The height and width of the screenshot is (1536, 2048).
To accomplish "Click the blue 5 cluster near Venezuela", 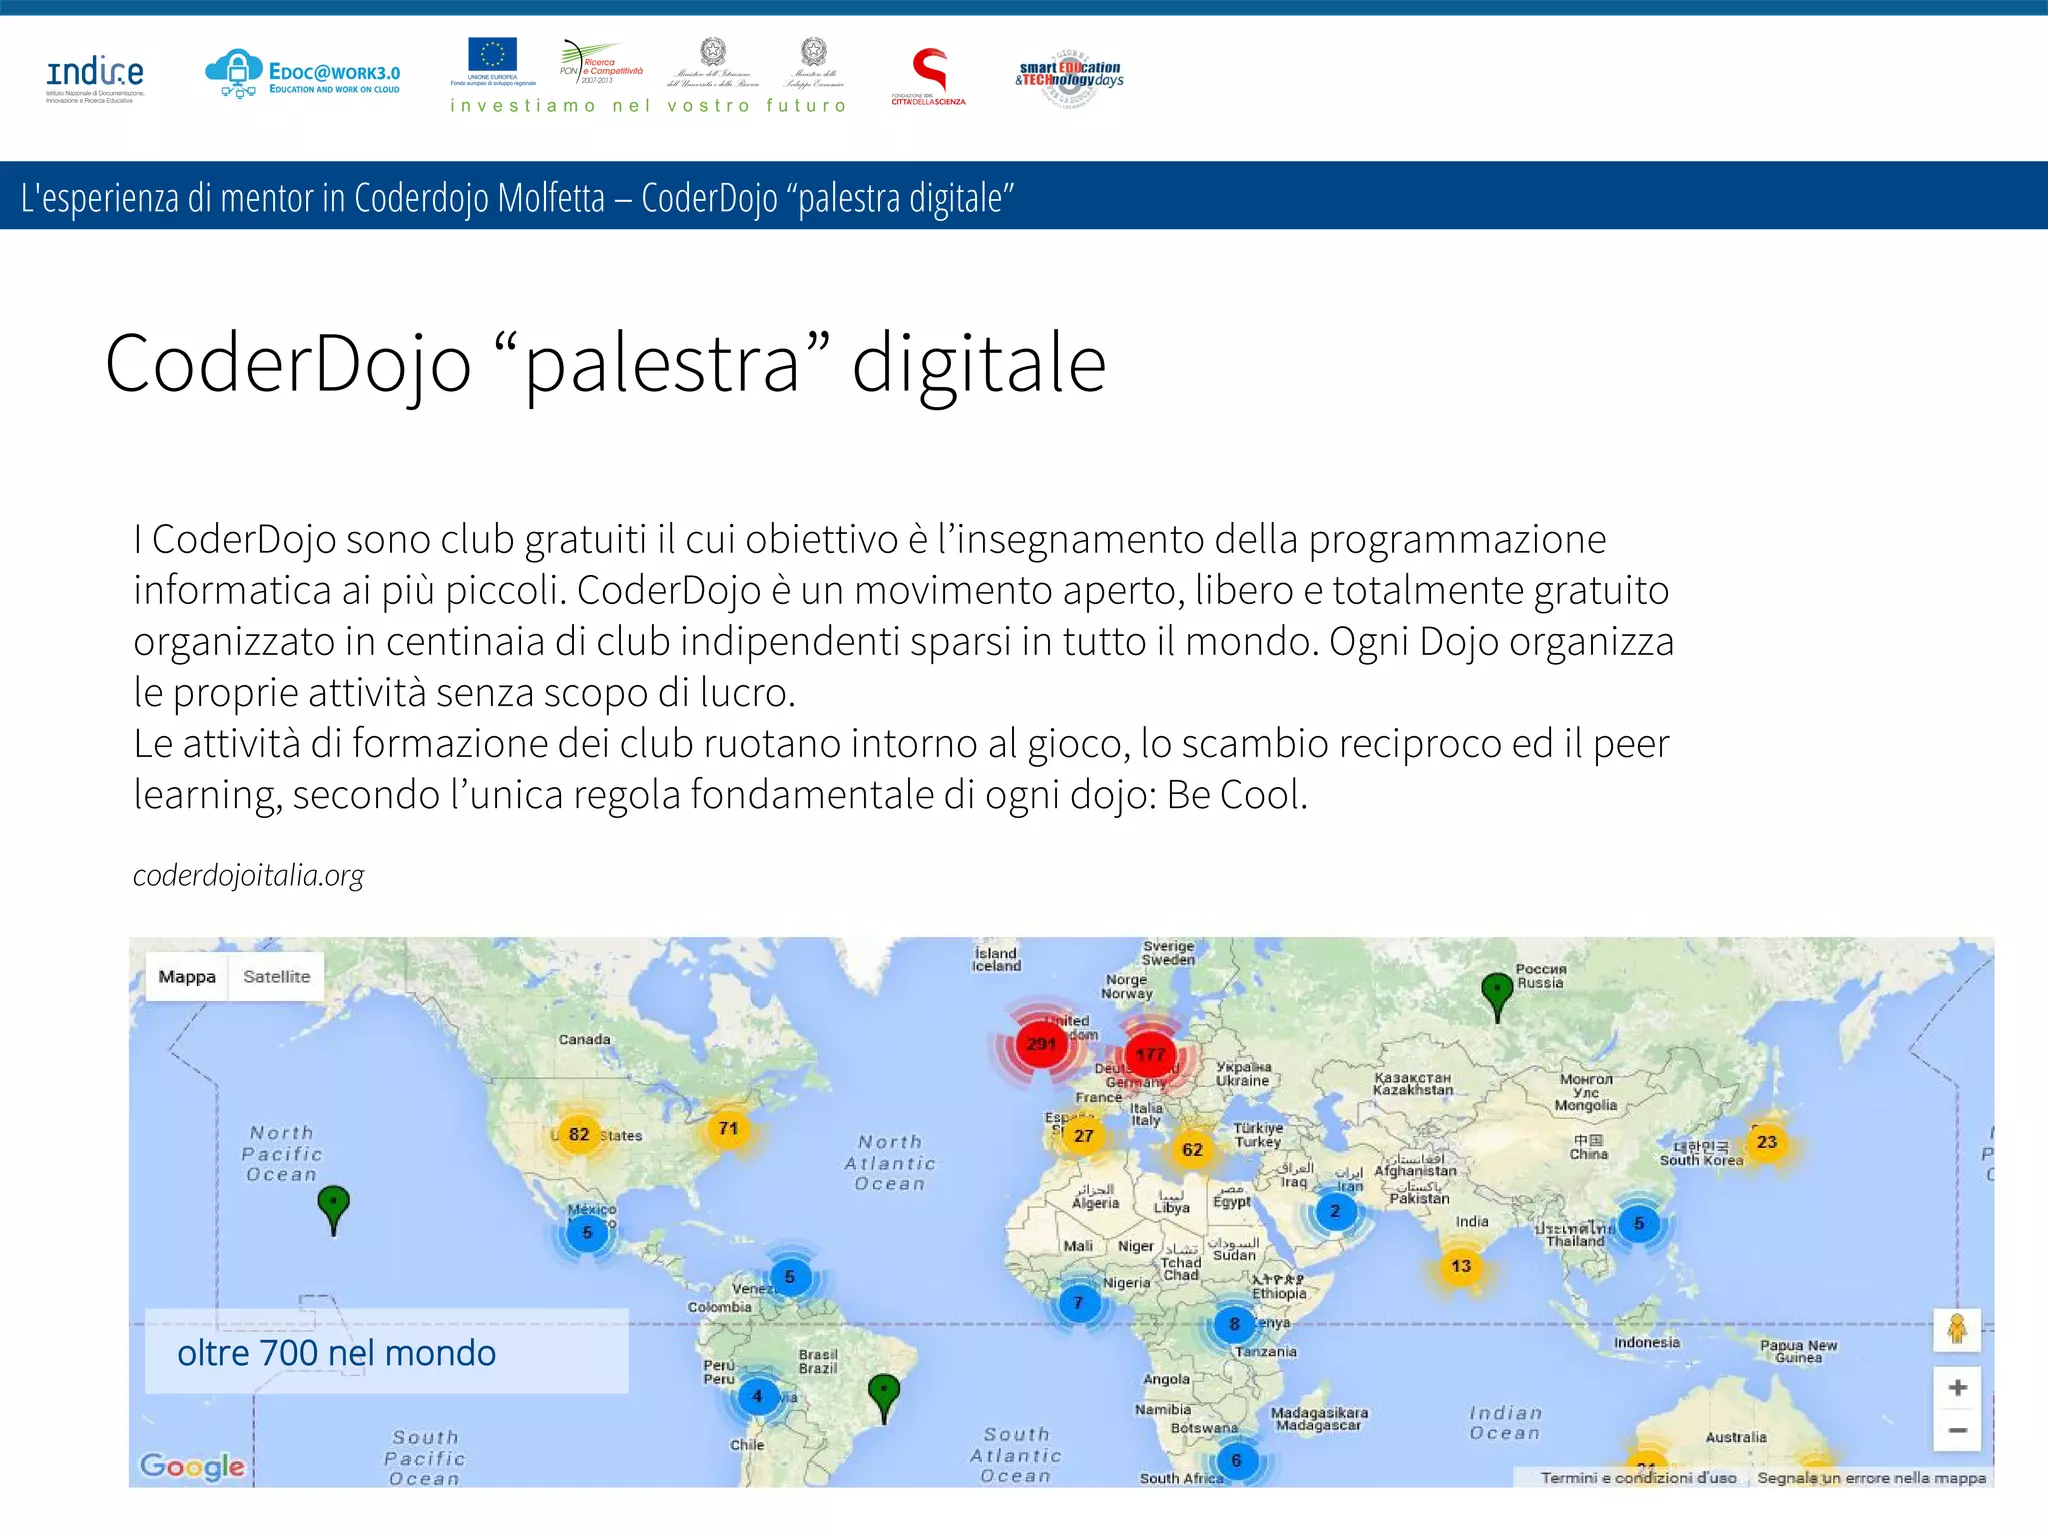I will (790, 1277).
